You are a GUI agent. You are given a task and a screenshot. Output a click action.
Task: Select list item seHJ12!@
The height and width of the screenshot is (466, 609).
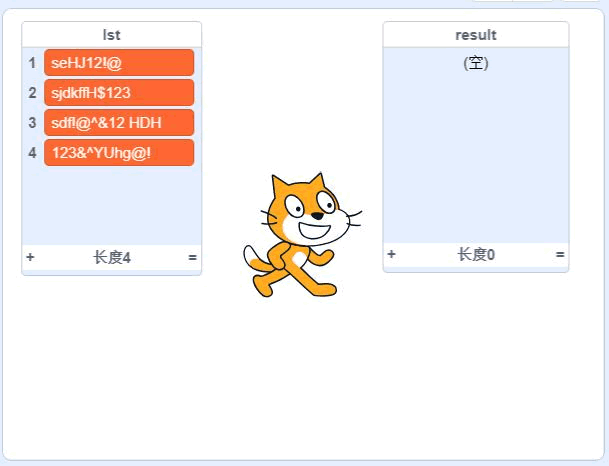pos(119,63)
